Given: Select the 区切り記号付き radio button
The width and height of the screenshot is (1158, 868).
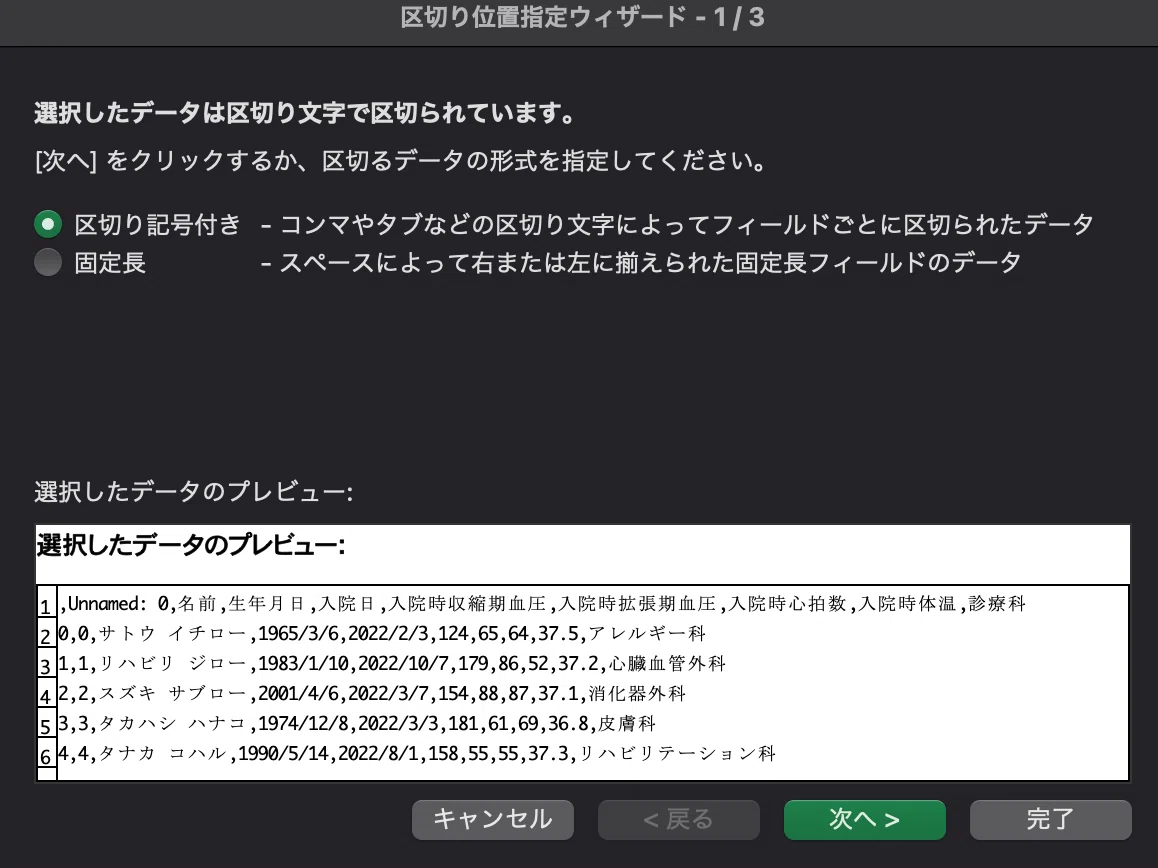Looking at the screenshot, I should 48,224.
